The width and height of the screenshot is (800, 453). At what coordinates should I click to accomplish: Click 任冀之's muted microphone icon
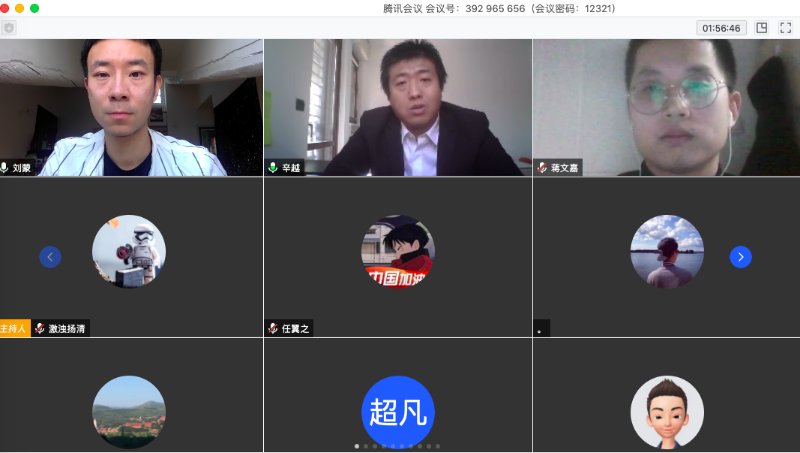tap(273, 328)
